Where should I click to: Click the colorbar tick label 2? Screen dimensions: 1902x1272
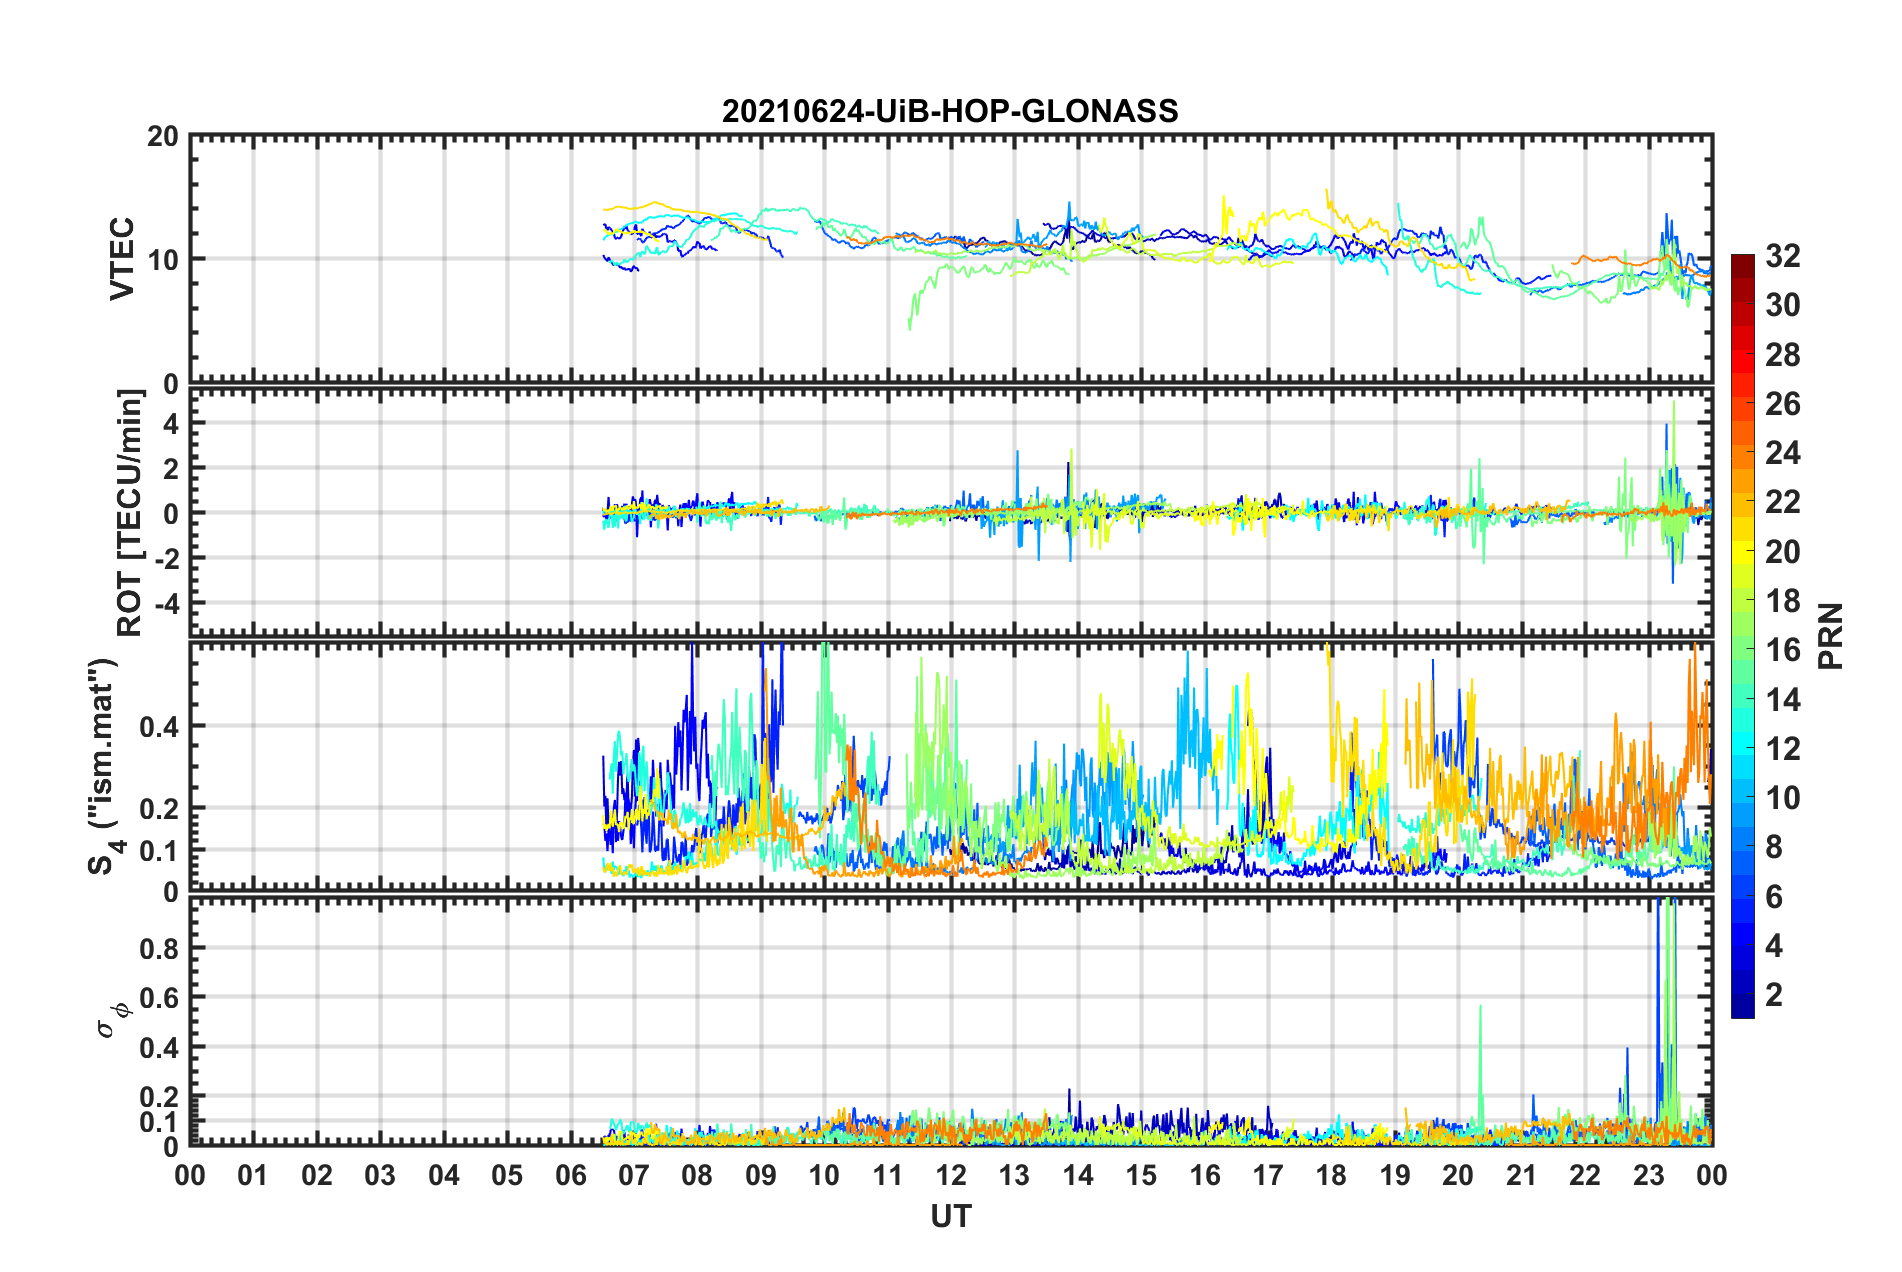[x=1774, y=995]
